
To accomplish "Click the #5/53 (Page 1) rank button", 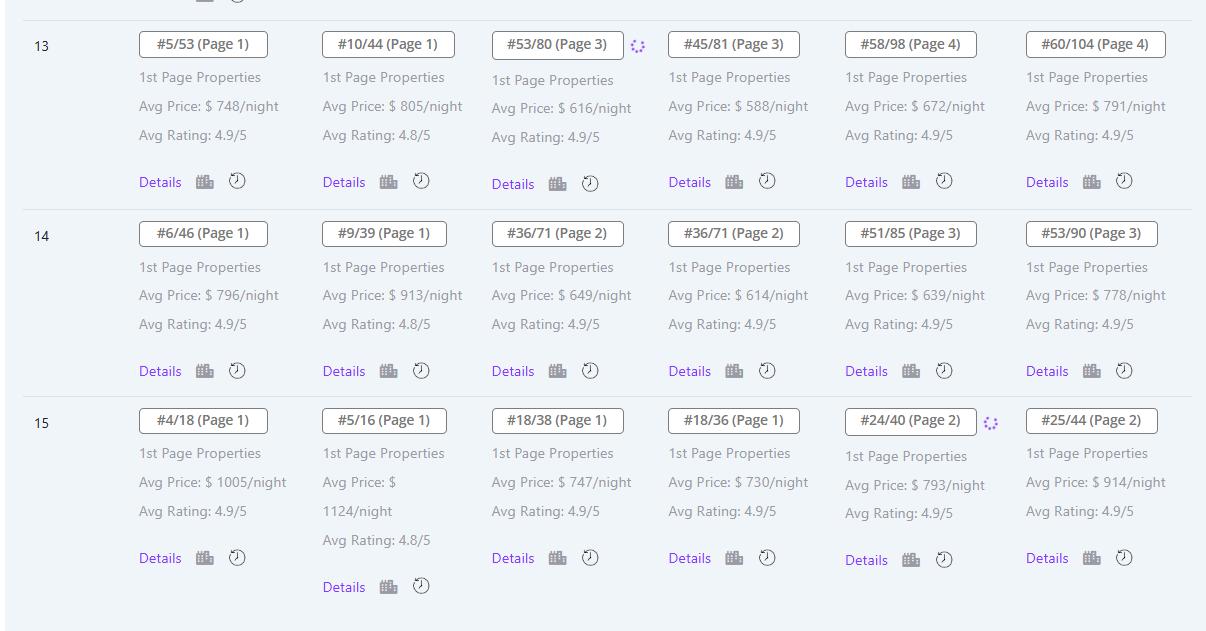I will (203, 44).
